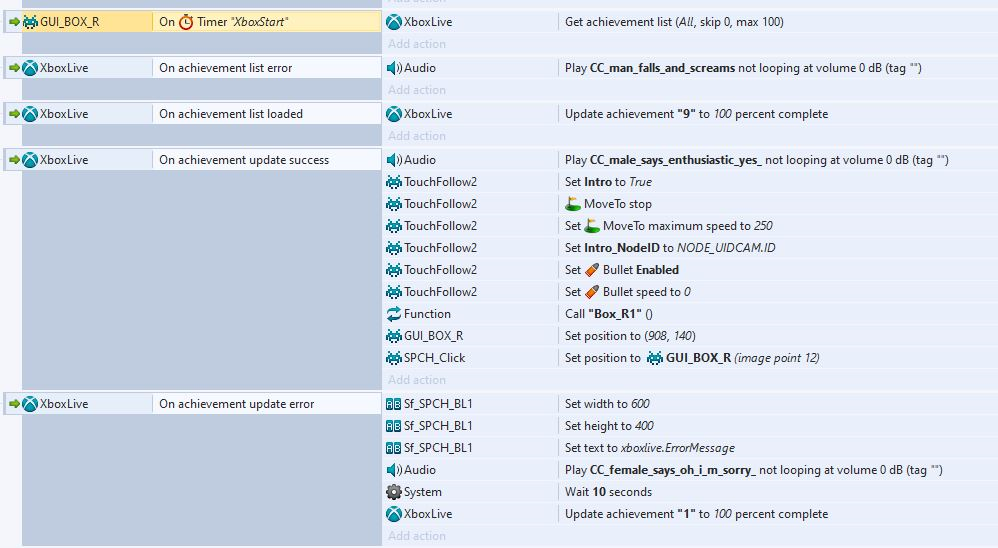Select the 'Play CC_female_says_oh_i_m_sorry_' action text
This screenshot has height=548, width=998.
[x=754, y=470]
